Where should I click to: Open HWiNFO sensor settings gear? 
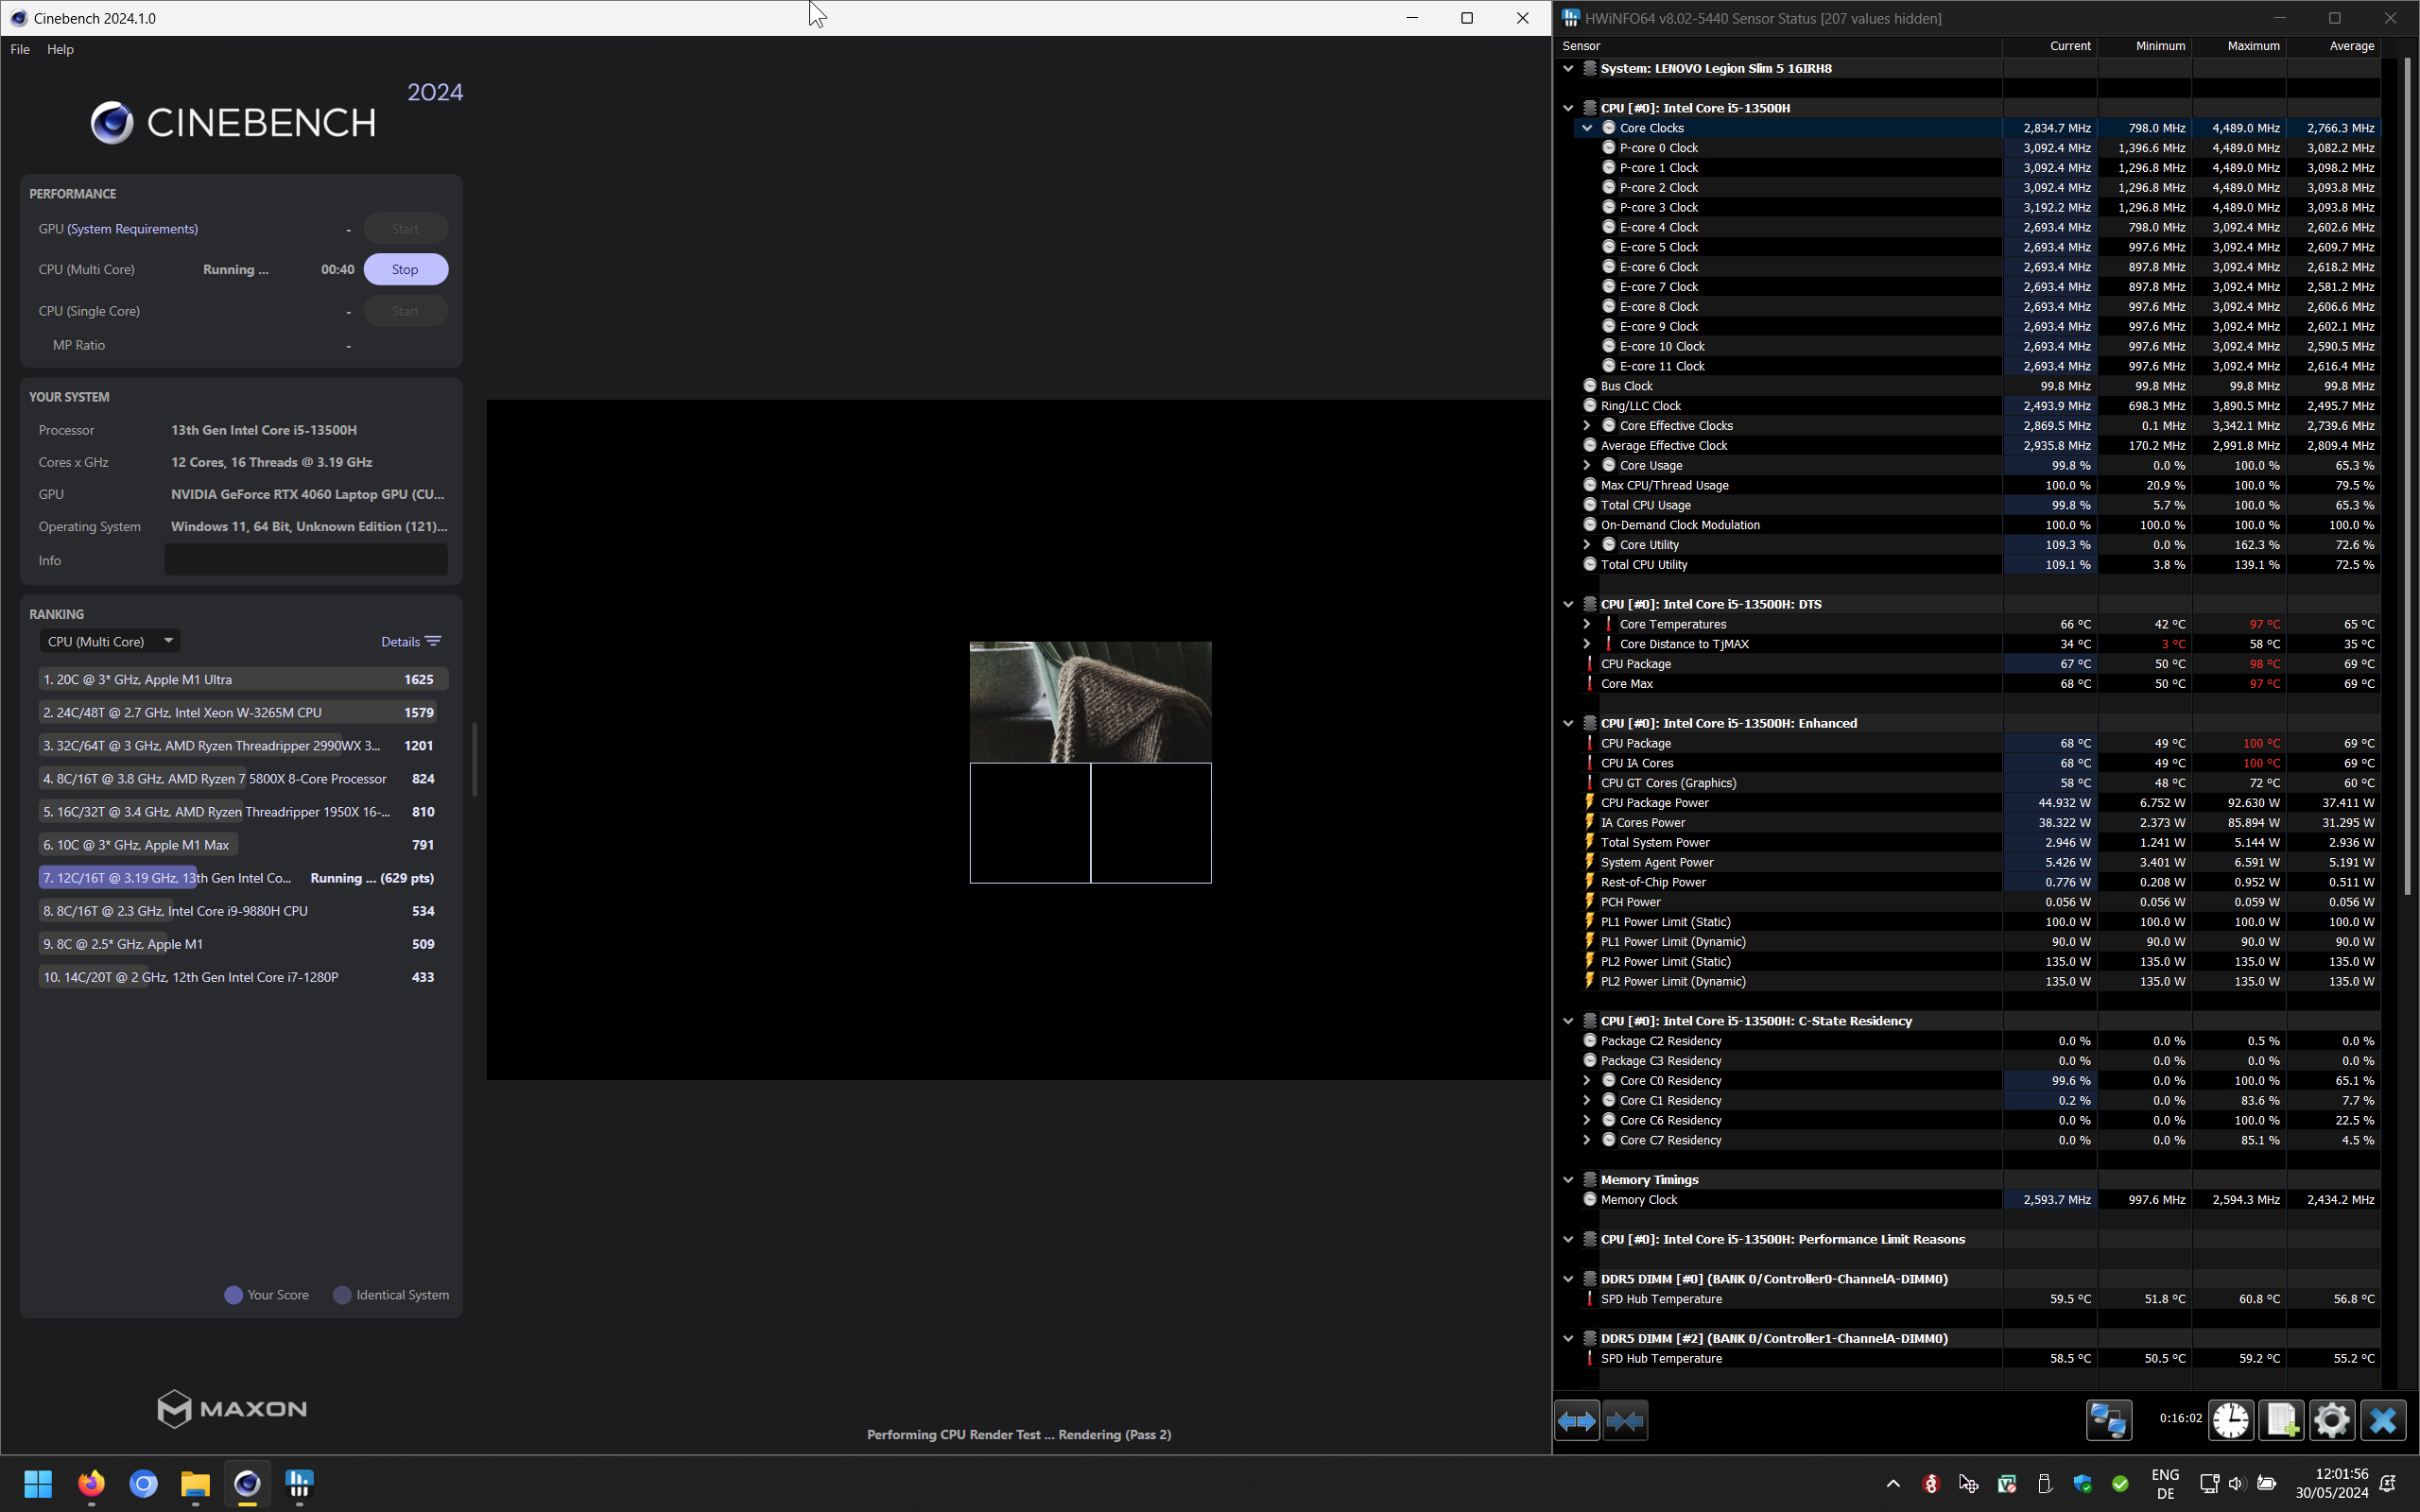click(2332, 1420)
